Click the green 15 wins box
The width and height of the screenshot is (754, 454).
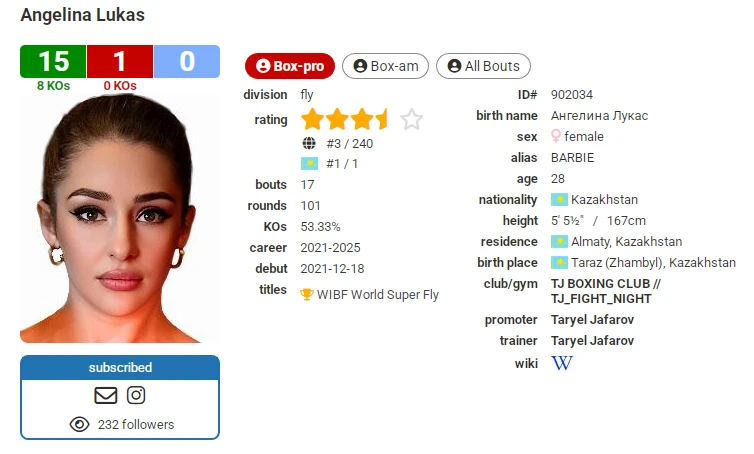(53, 62)
